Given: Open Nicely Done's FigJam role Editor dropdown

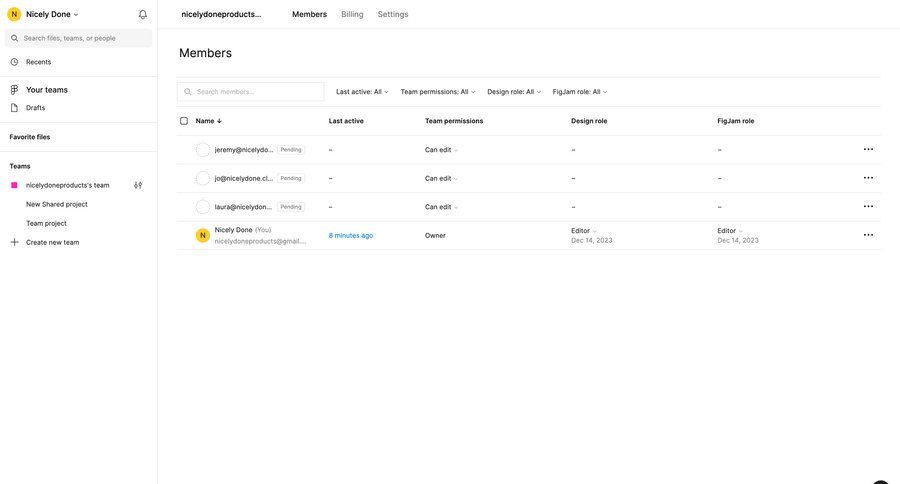Looking at the screenshot, I should tap(730, 231).
